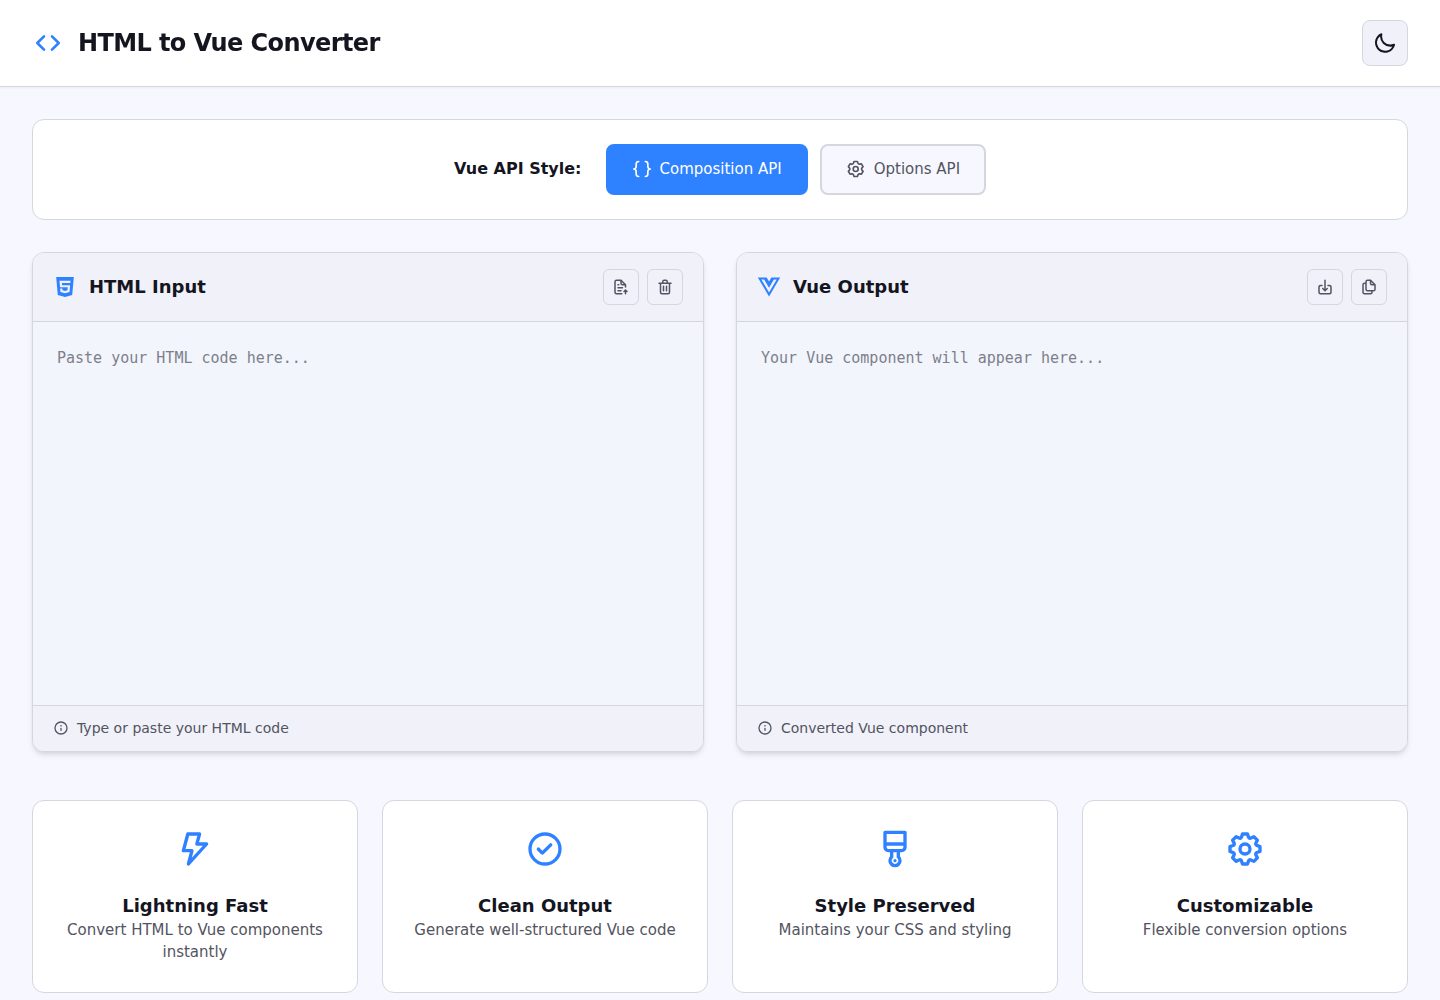Copy the Vue output to clipboard
The height and width of the screenshot is (1000, 1440).
[1369, 287]
